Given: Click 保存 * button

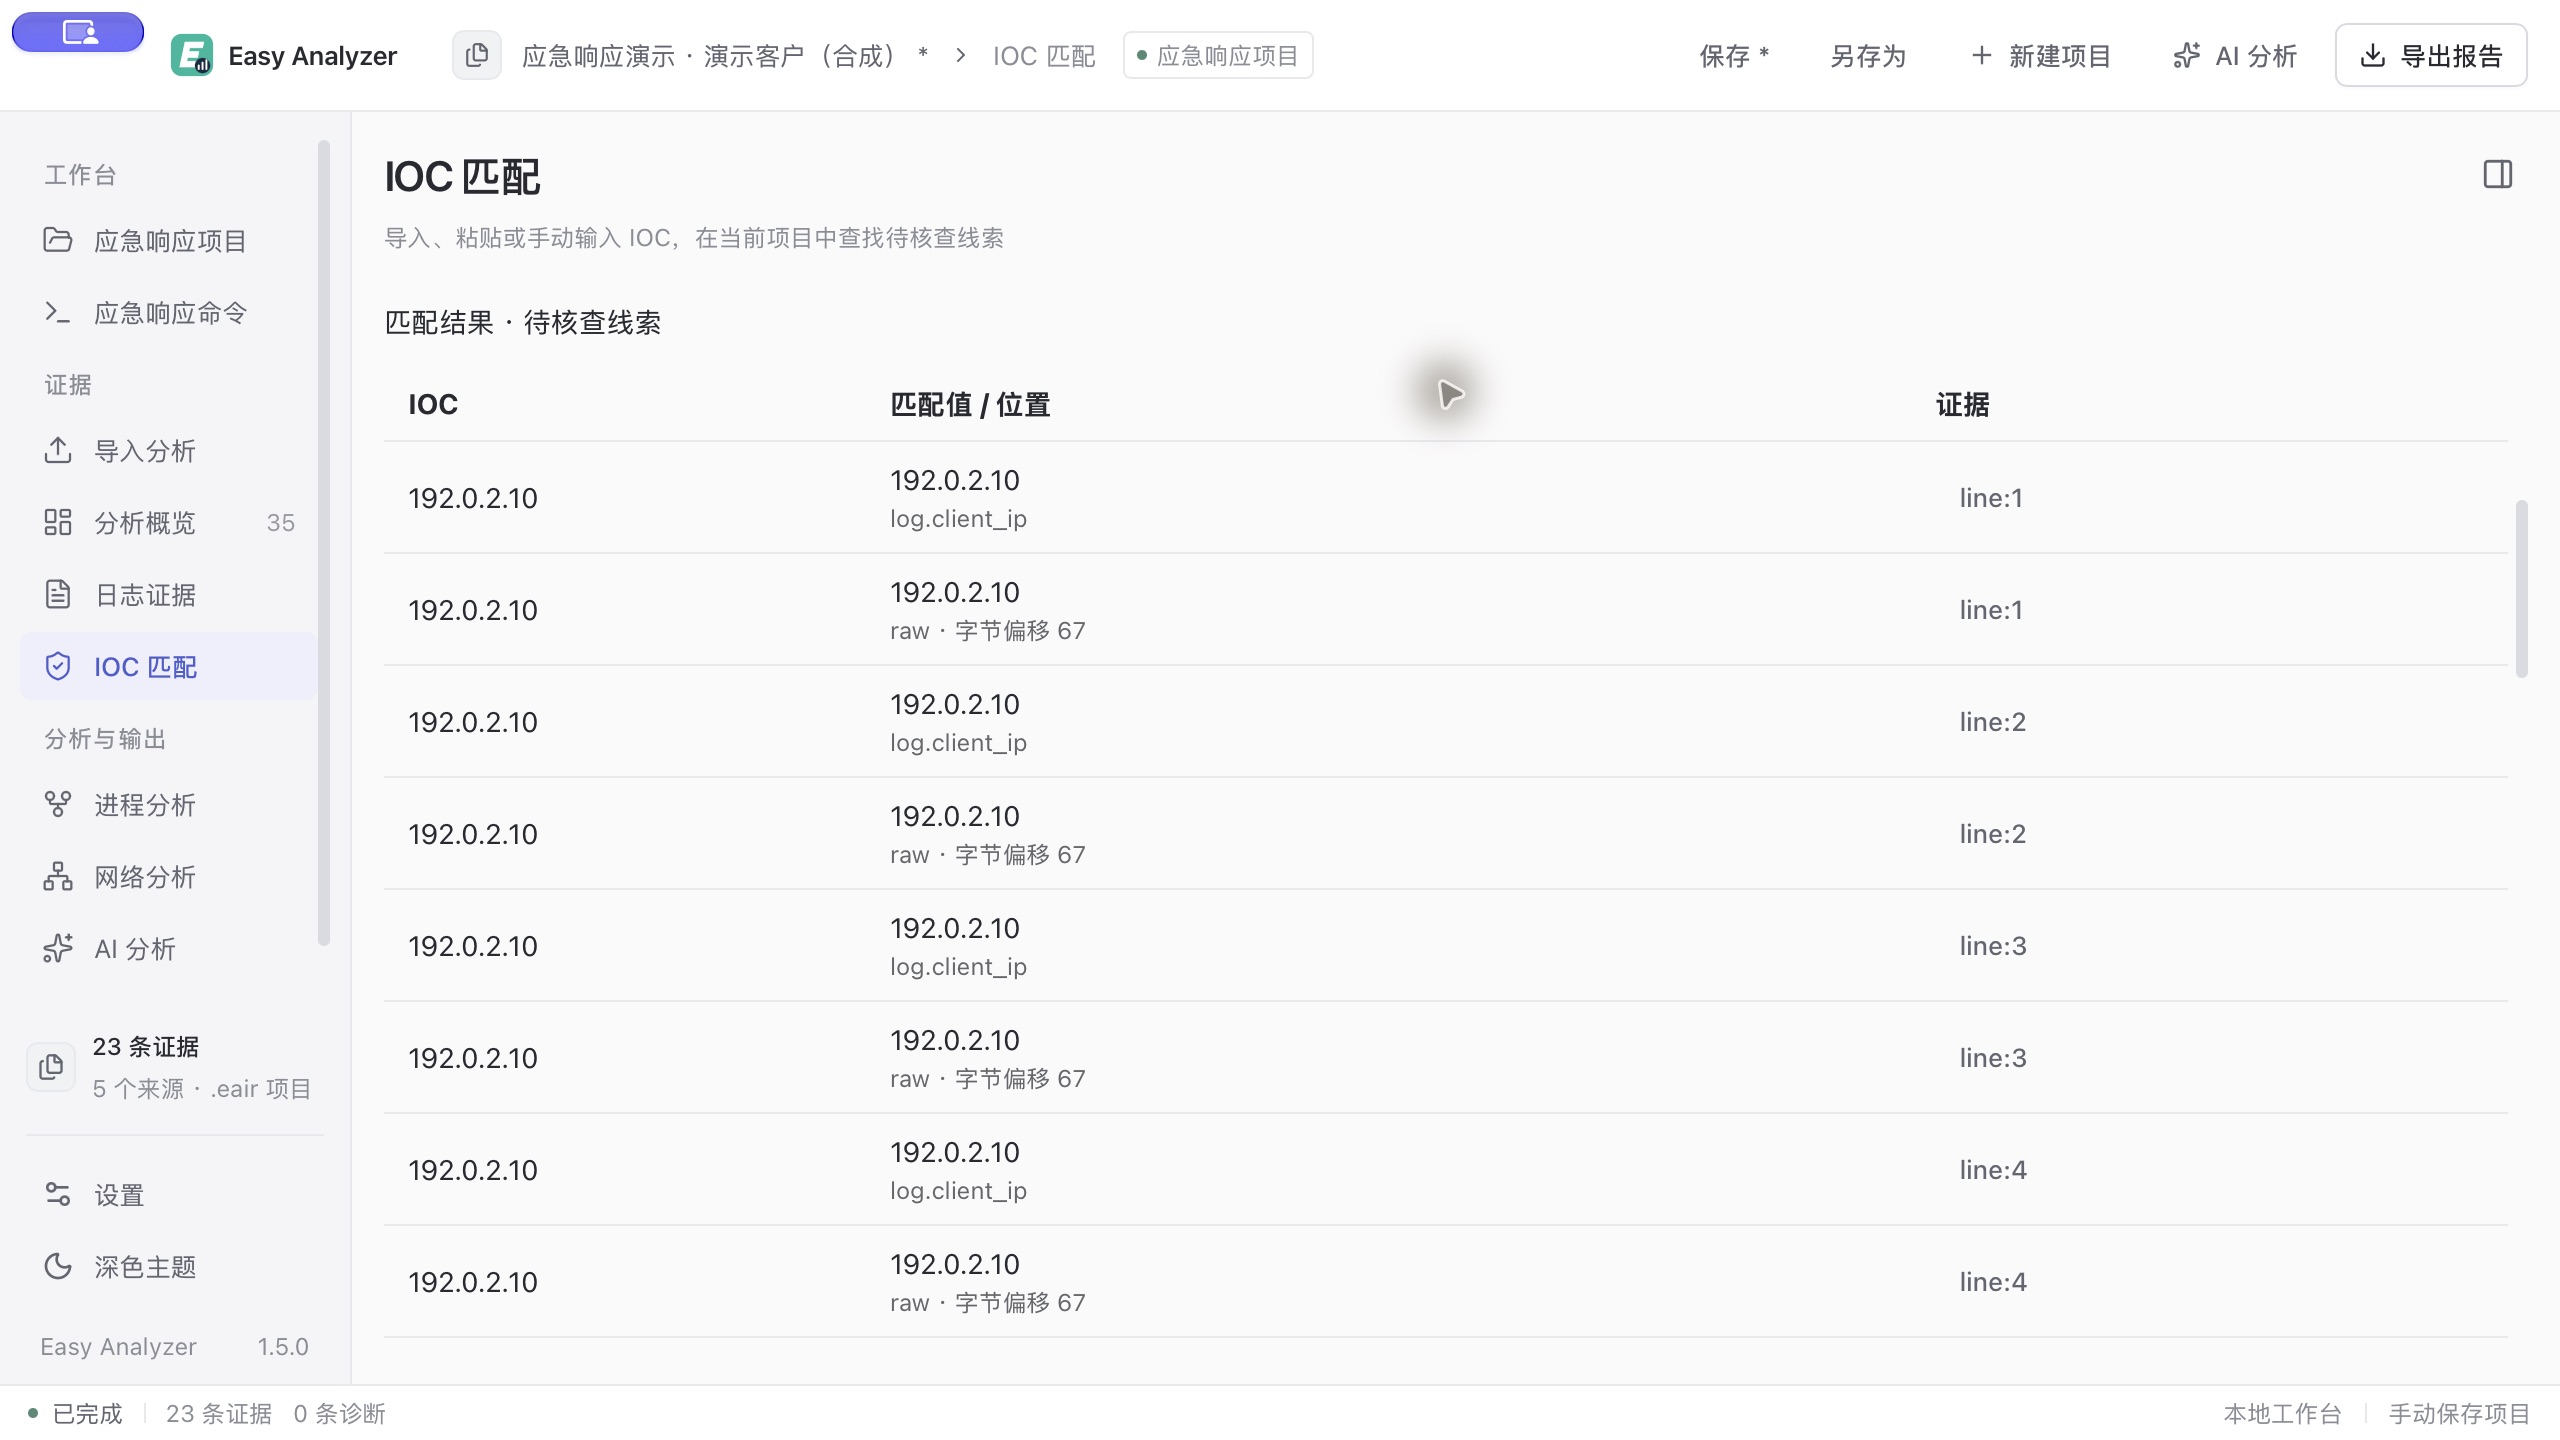Looking at the screenshot, I should (1734, 55).
